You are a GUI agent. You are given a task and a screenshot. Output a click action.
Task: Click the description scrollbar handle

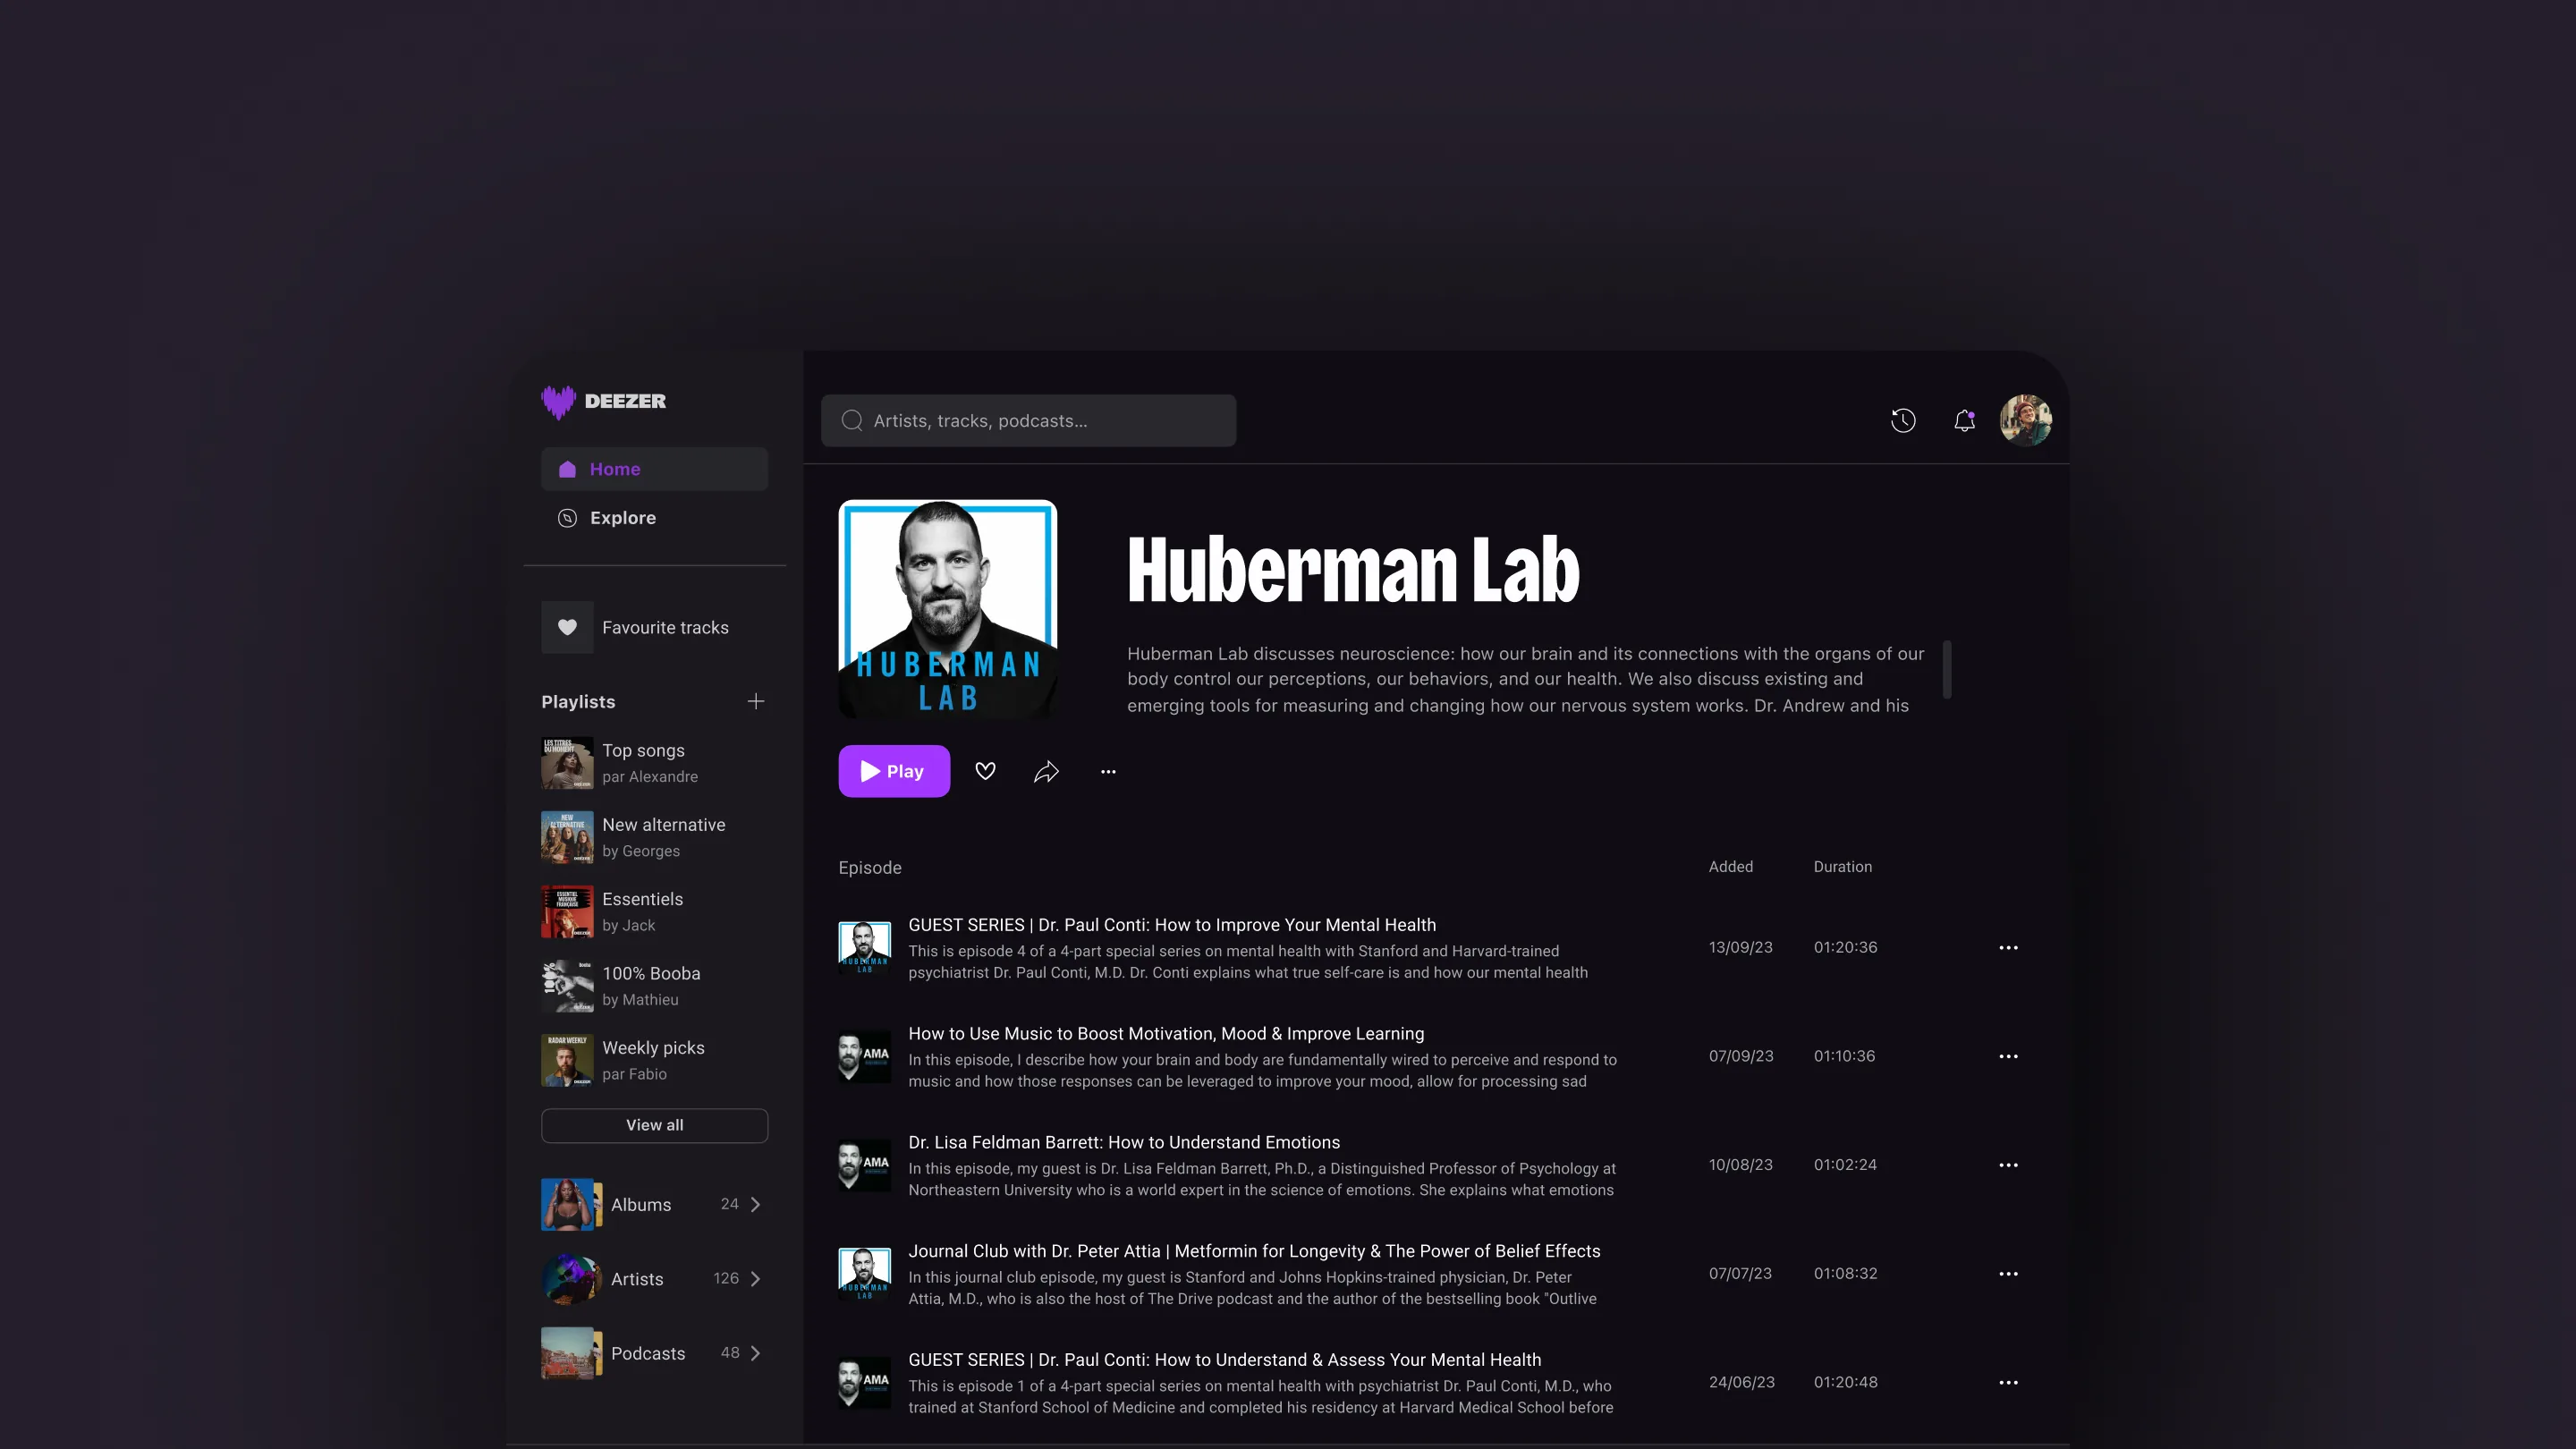coord(1947,669)
